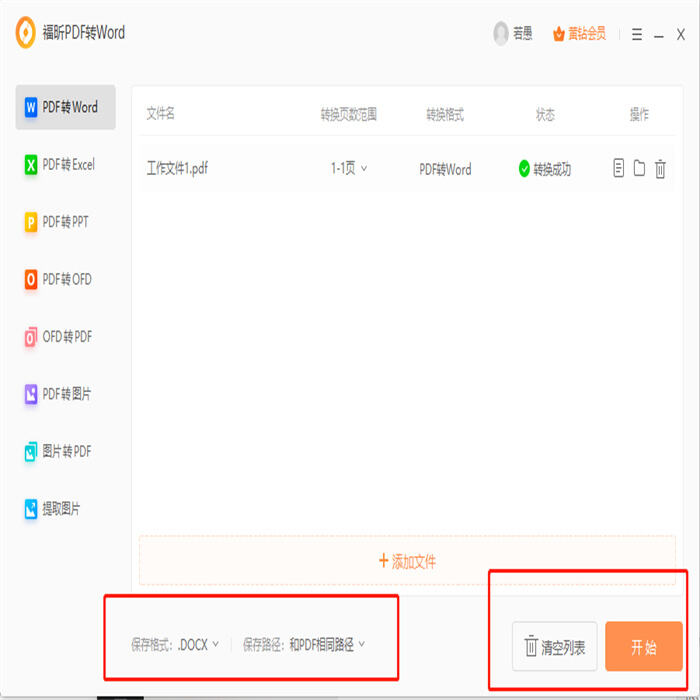Image resolution: width=700 pixels, height=700 pixels.
Task: Expand the 1-1页 page range dropdown
Action: pos(349,168)
